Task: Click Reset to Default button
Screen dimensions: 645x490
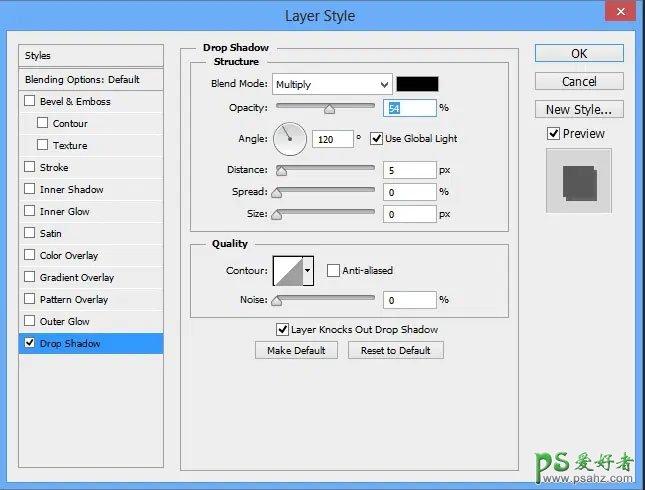Action: coord(396,350)
